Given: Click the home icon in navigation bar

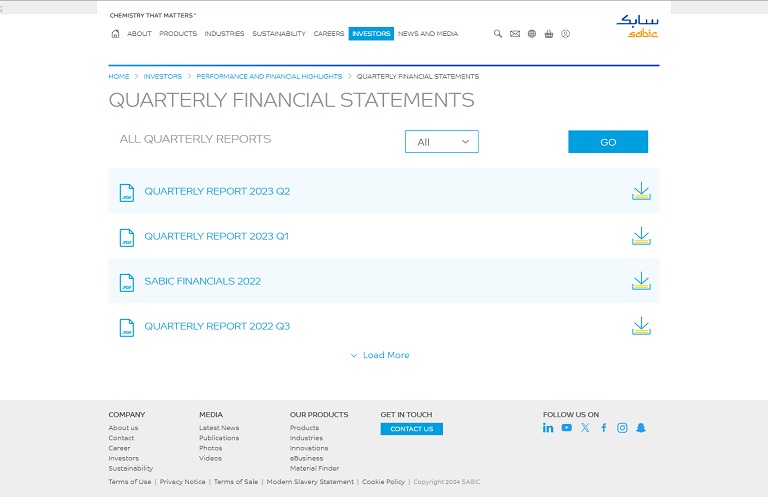Looking at the screenshot, I should point(115,34).
